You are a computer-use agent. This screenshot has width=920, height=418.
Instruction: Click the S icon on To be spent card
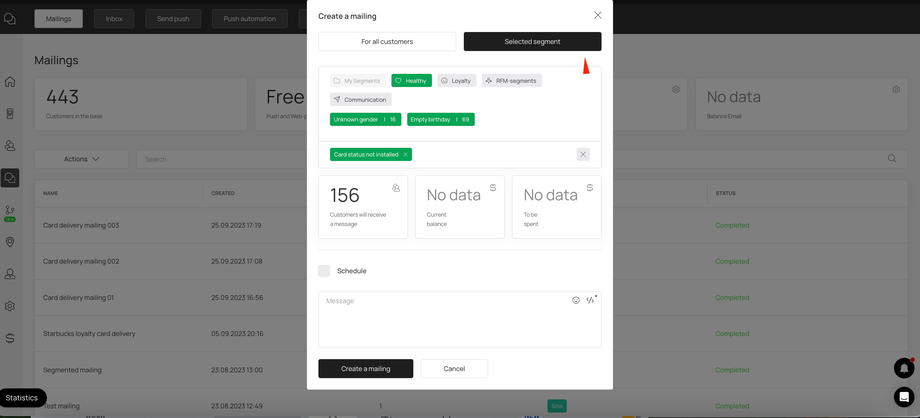(x=590, y=187)
